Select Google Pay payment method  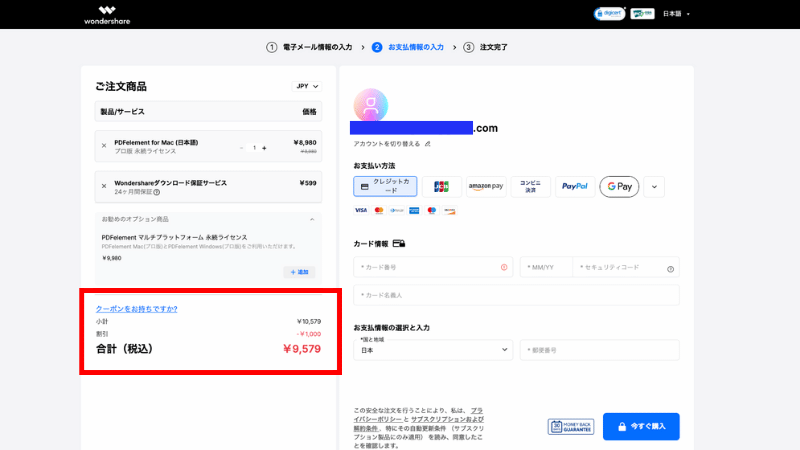click(619, 186)
